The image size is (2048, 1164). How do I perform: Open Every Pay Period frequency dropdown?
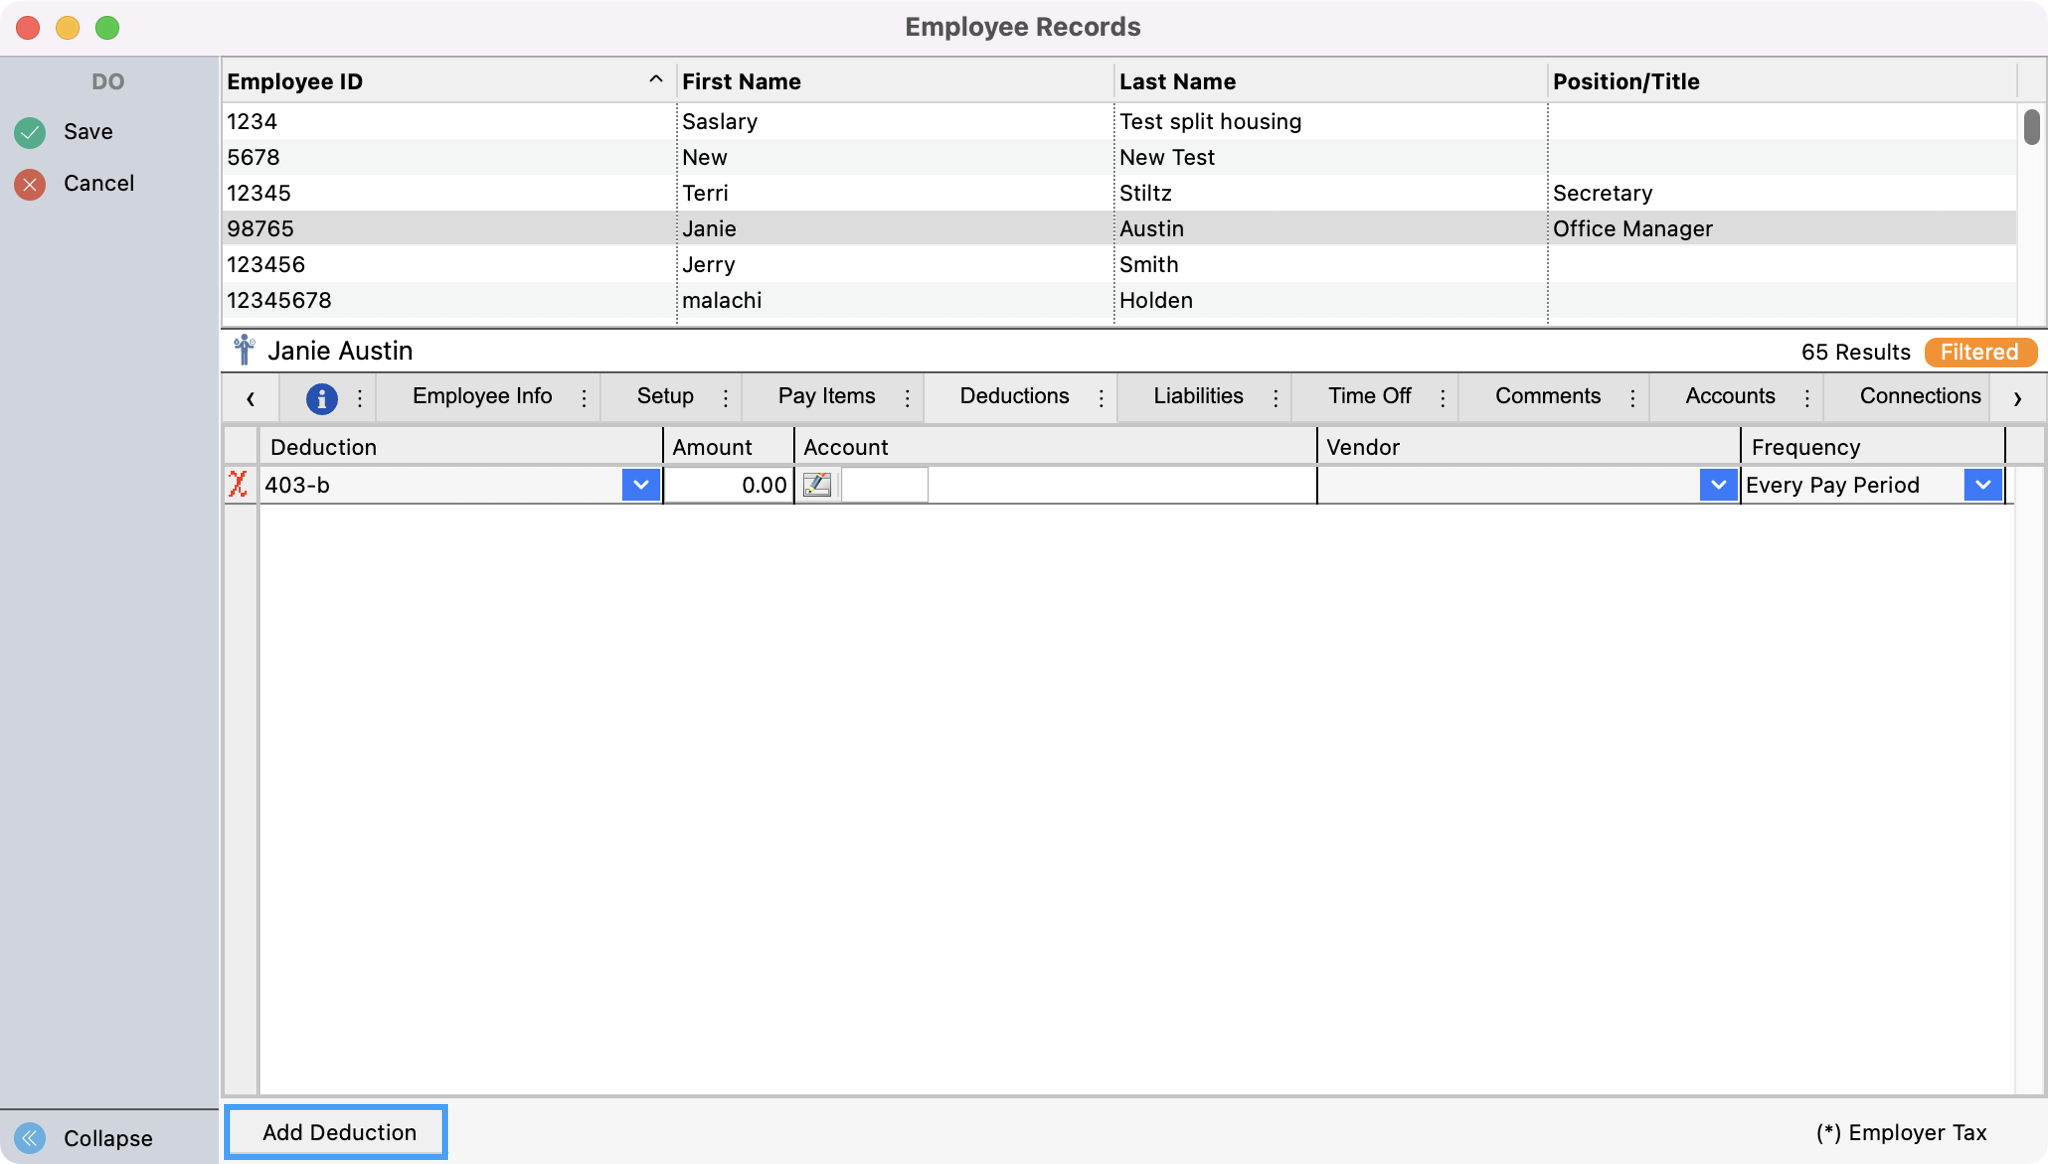pos(1982,485)
